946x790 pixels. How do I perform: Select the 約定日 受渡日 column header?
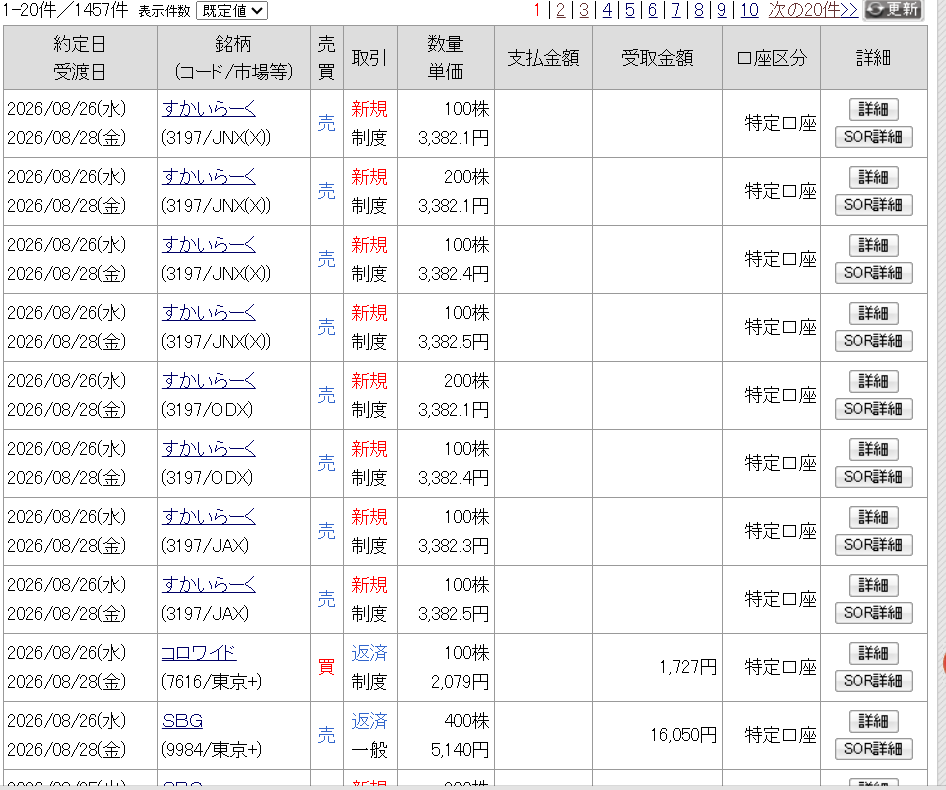click(80, 58)
